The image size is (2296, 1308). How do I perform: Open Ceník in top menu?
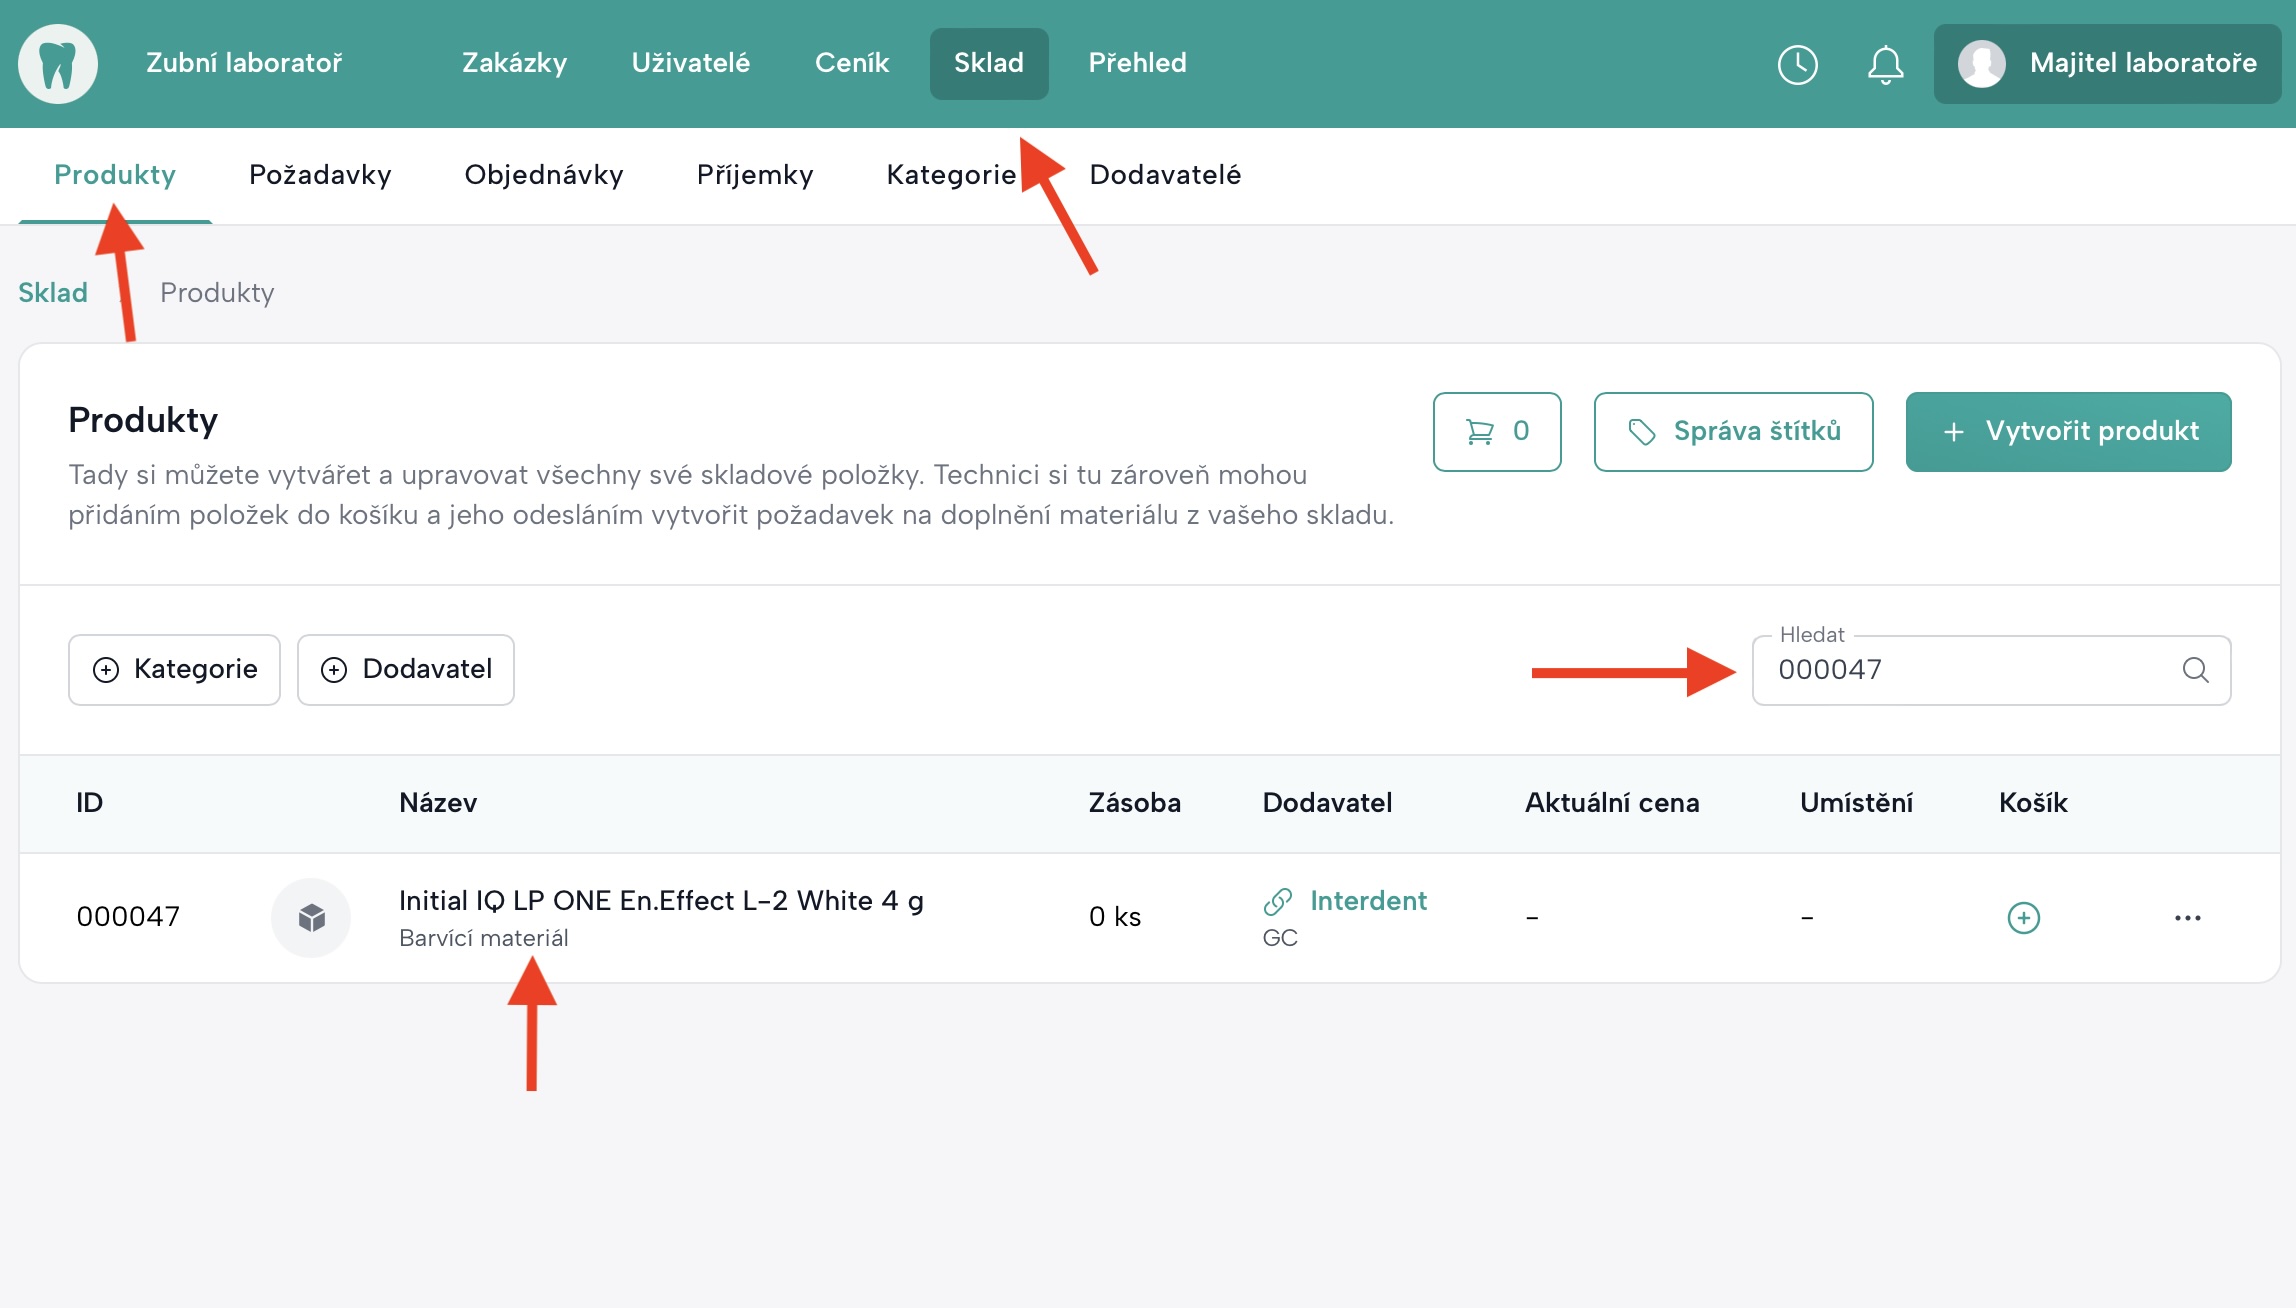tap(851, 63)
